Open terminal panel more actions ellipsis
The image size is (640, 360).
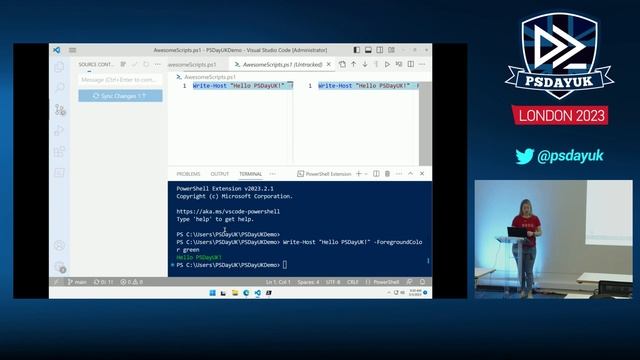tap(399, 174)
